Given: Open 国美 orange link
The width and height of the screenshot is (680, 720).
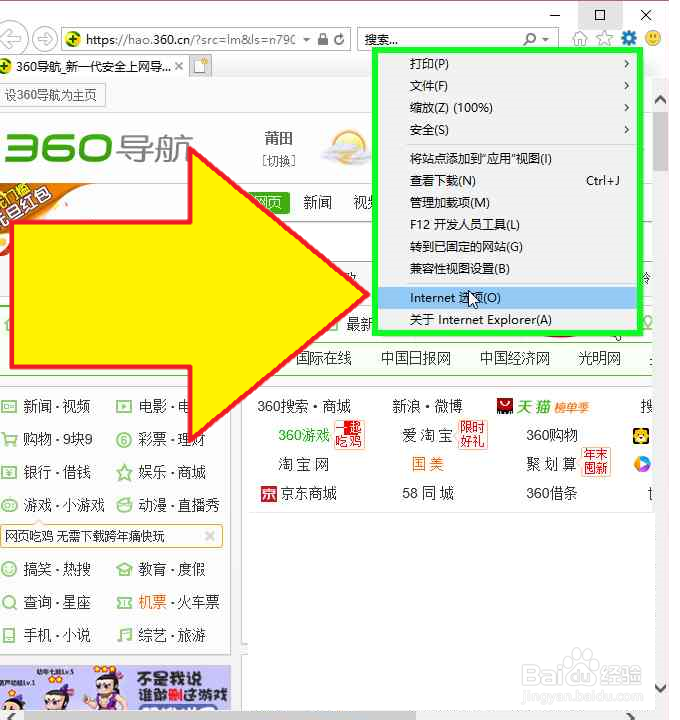Looking at the screenshot, I should [427, 464].
